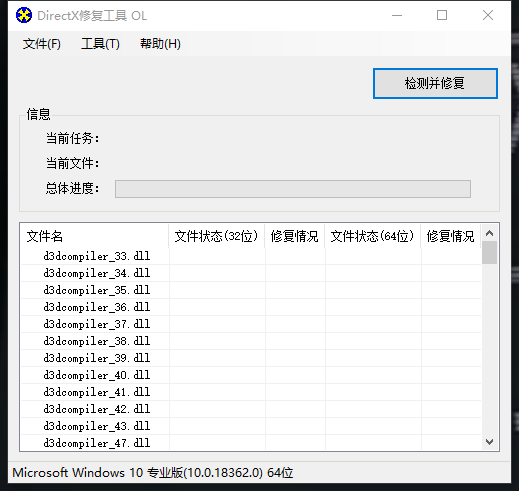
Task: Click the 文件状态(32位) column header
Action: point(217,236)
